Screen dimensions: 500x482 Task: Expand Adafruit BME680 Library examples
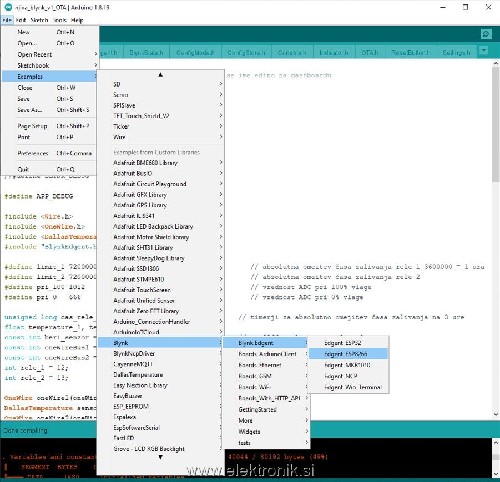[x=161, y=163]
